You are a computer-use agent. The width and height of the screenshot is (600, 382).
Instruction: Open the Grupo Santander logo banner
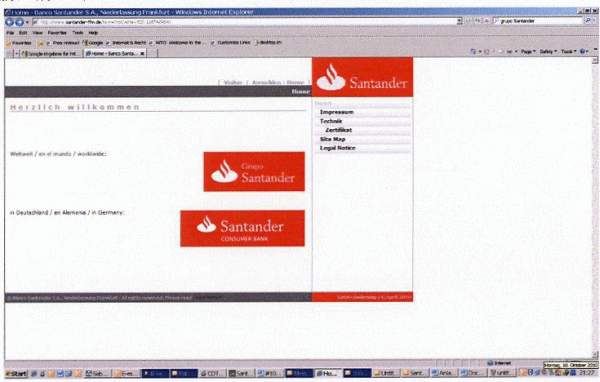254,171
